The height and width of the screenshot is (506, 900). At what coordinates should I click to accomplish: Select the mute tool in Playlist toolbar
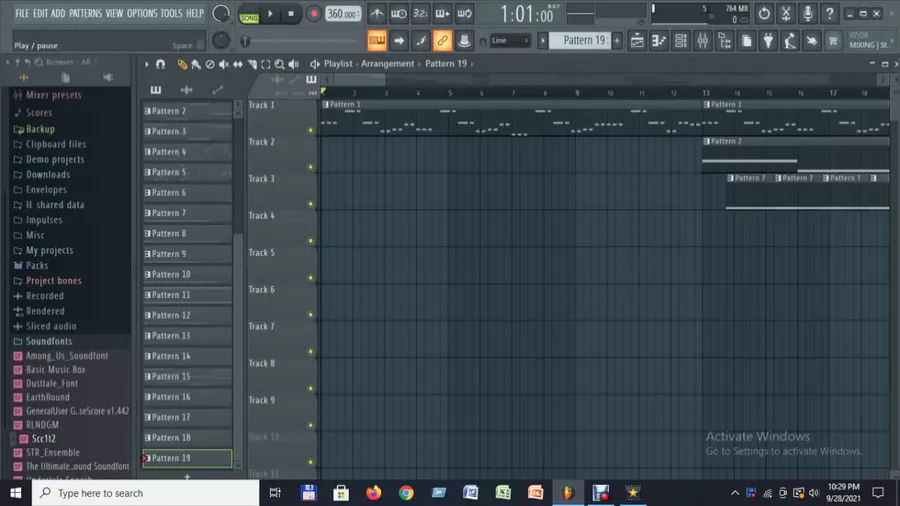coord(224,64)
